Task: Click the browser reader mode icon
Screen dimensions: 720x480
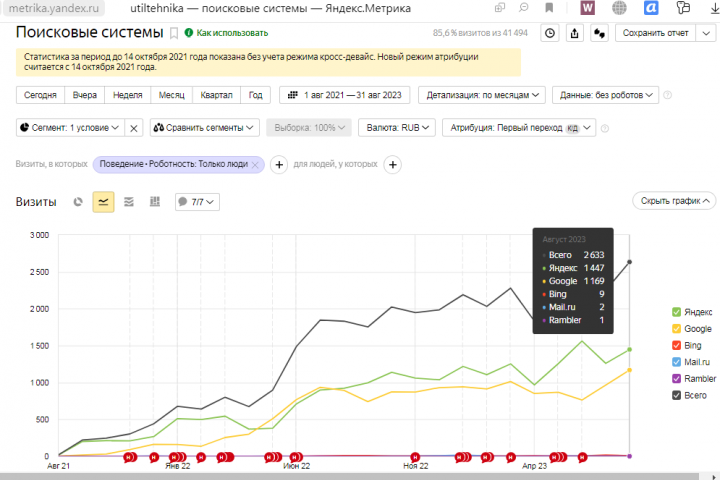Action: 523,7
